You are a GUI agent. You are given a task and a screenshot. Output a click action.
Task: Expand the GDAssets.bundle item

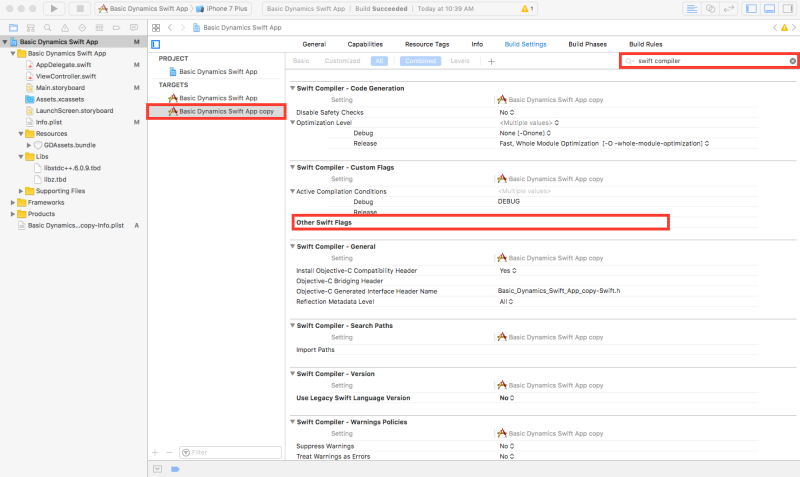point(29,145)
